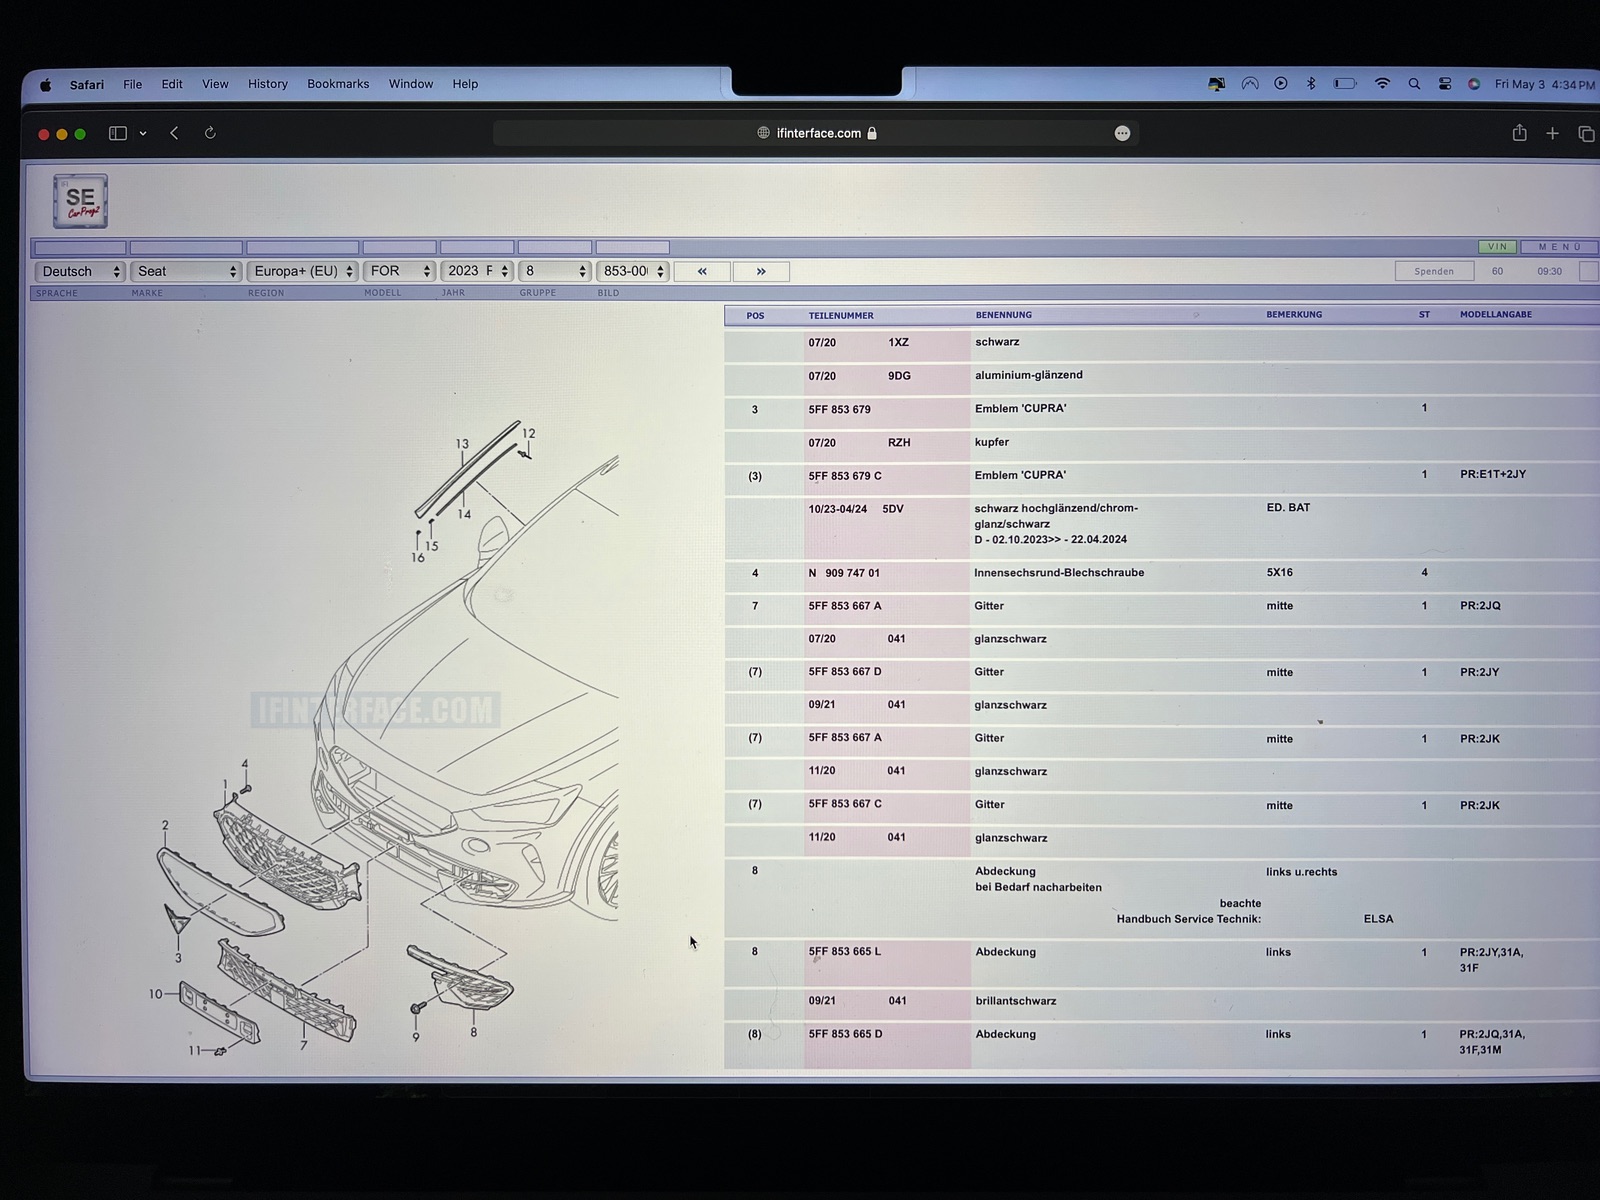
Task: Expand the Jahr dropdown showing 2023
Action: click(477, 271)
